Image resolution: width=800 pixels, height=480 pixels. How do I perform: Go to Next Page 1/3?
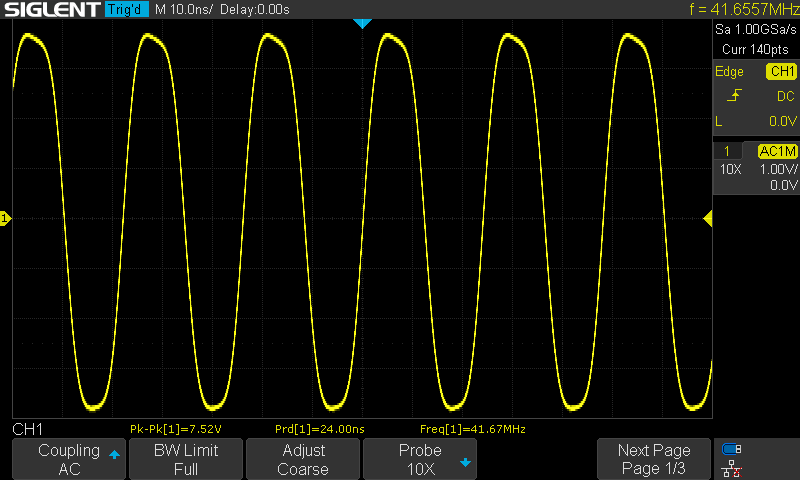point(654,459)
